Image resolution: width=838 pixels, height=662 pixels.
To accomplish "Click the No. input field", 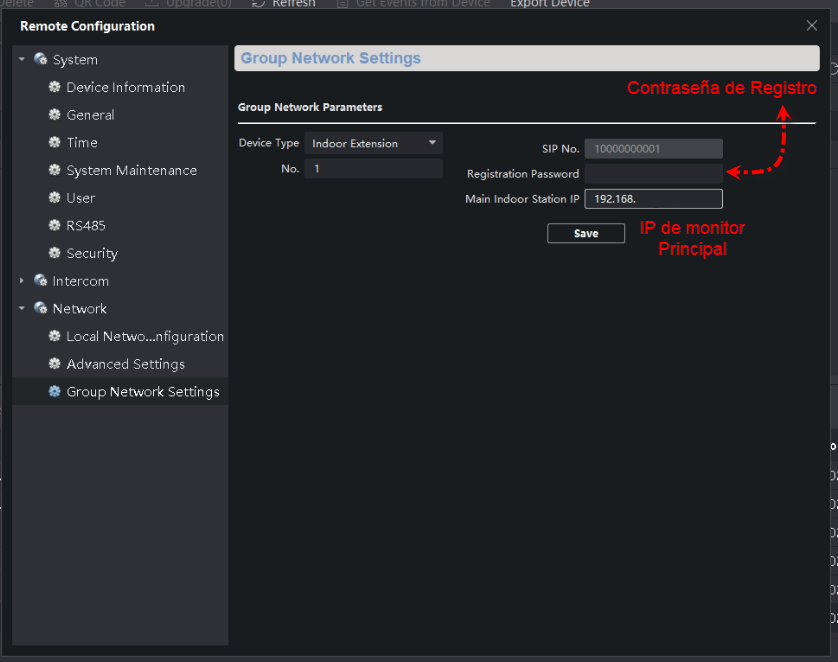I will [374, 169].
